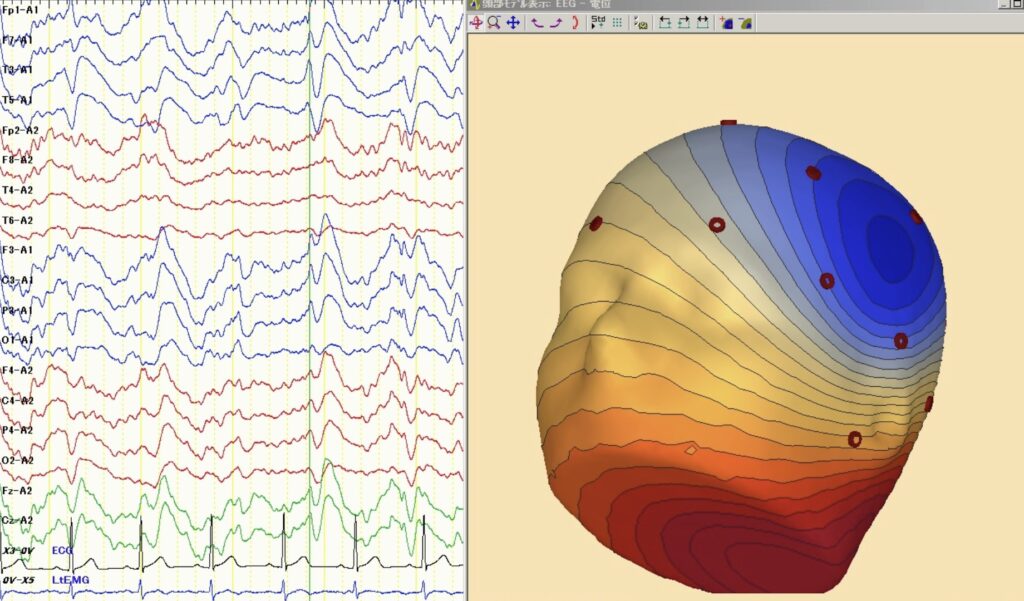The image size is (1024, 601).
Task: Click the frame icon with right arrow
Action: [x=684, y=23]
